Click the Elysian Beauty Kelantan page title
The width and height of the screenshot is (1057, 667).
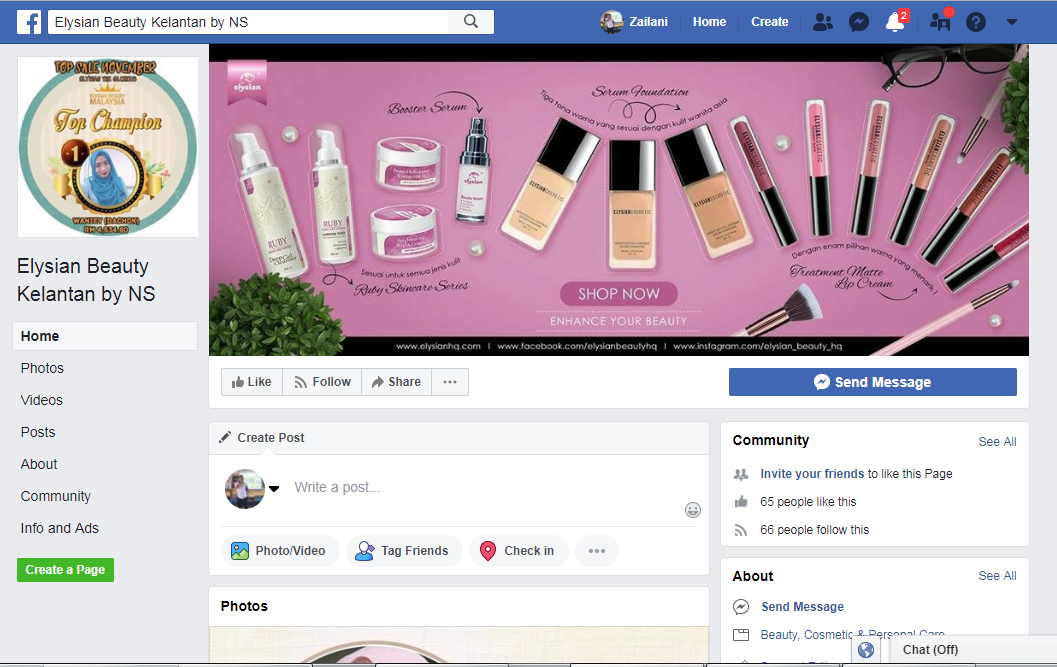[x=86, y=280]
